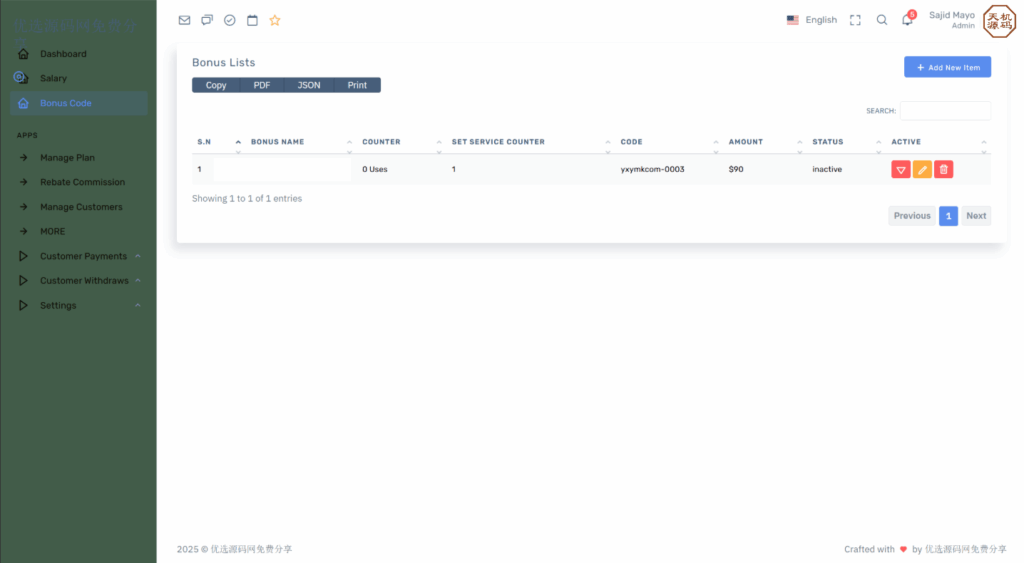The height and width of the screenshot is (563, 1024).
Task: Open the magnifier search icon in header
Action: pyautogui.click(x=882, y=20)
